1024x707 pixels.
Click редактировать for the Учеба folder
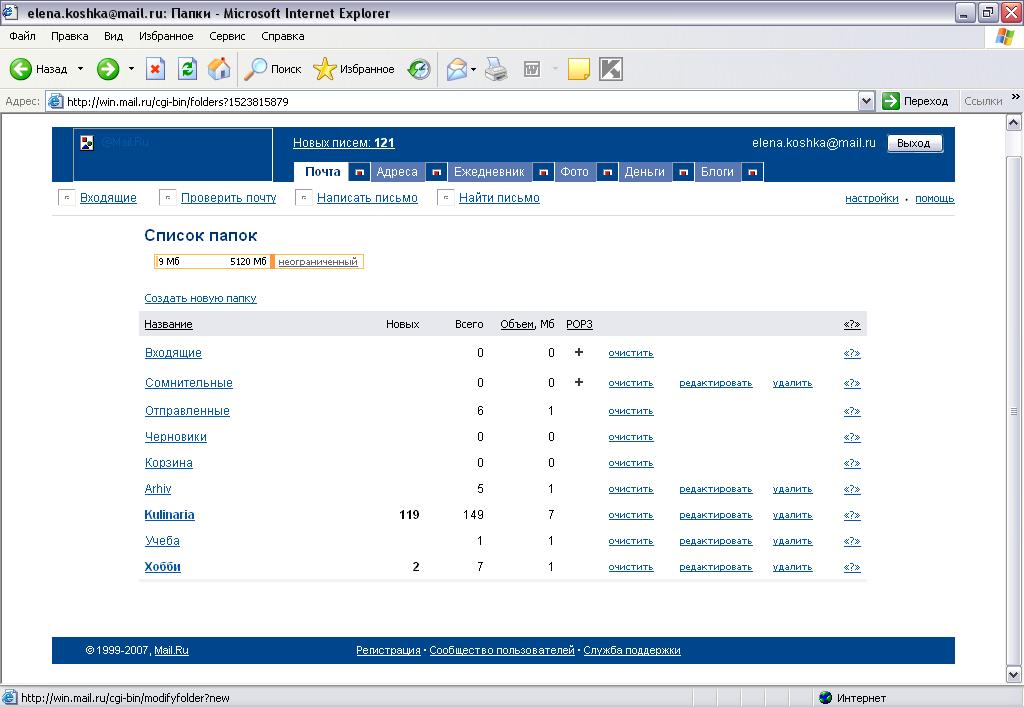point(716,541)
